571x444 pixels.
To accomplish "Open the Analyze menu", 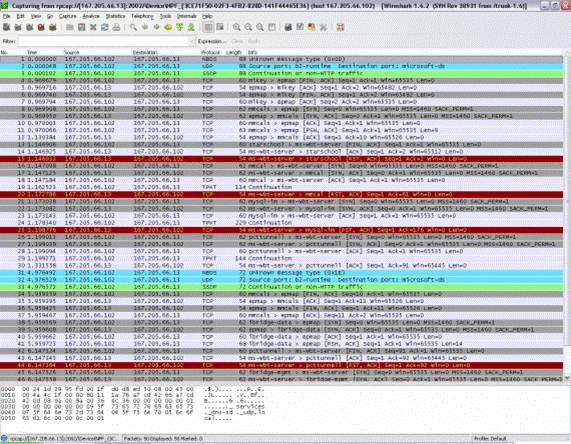I will point(91,16).
